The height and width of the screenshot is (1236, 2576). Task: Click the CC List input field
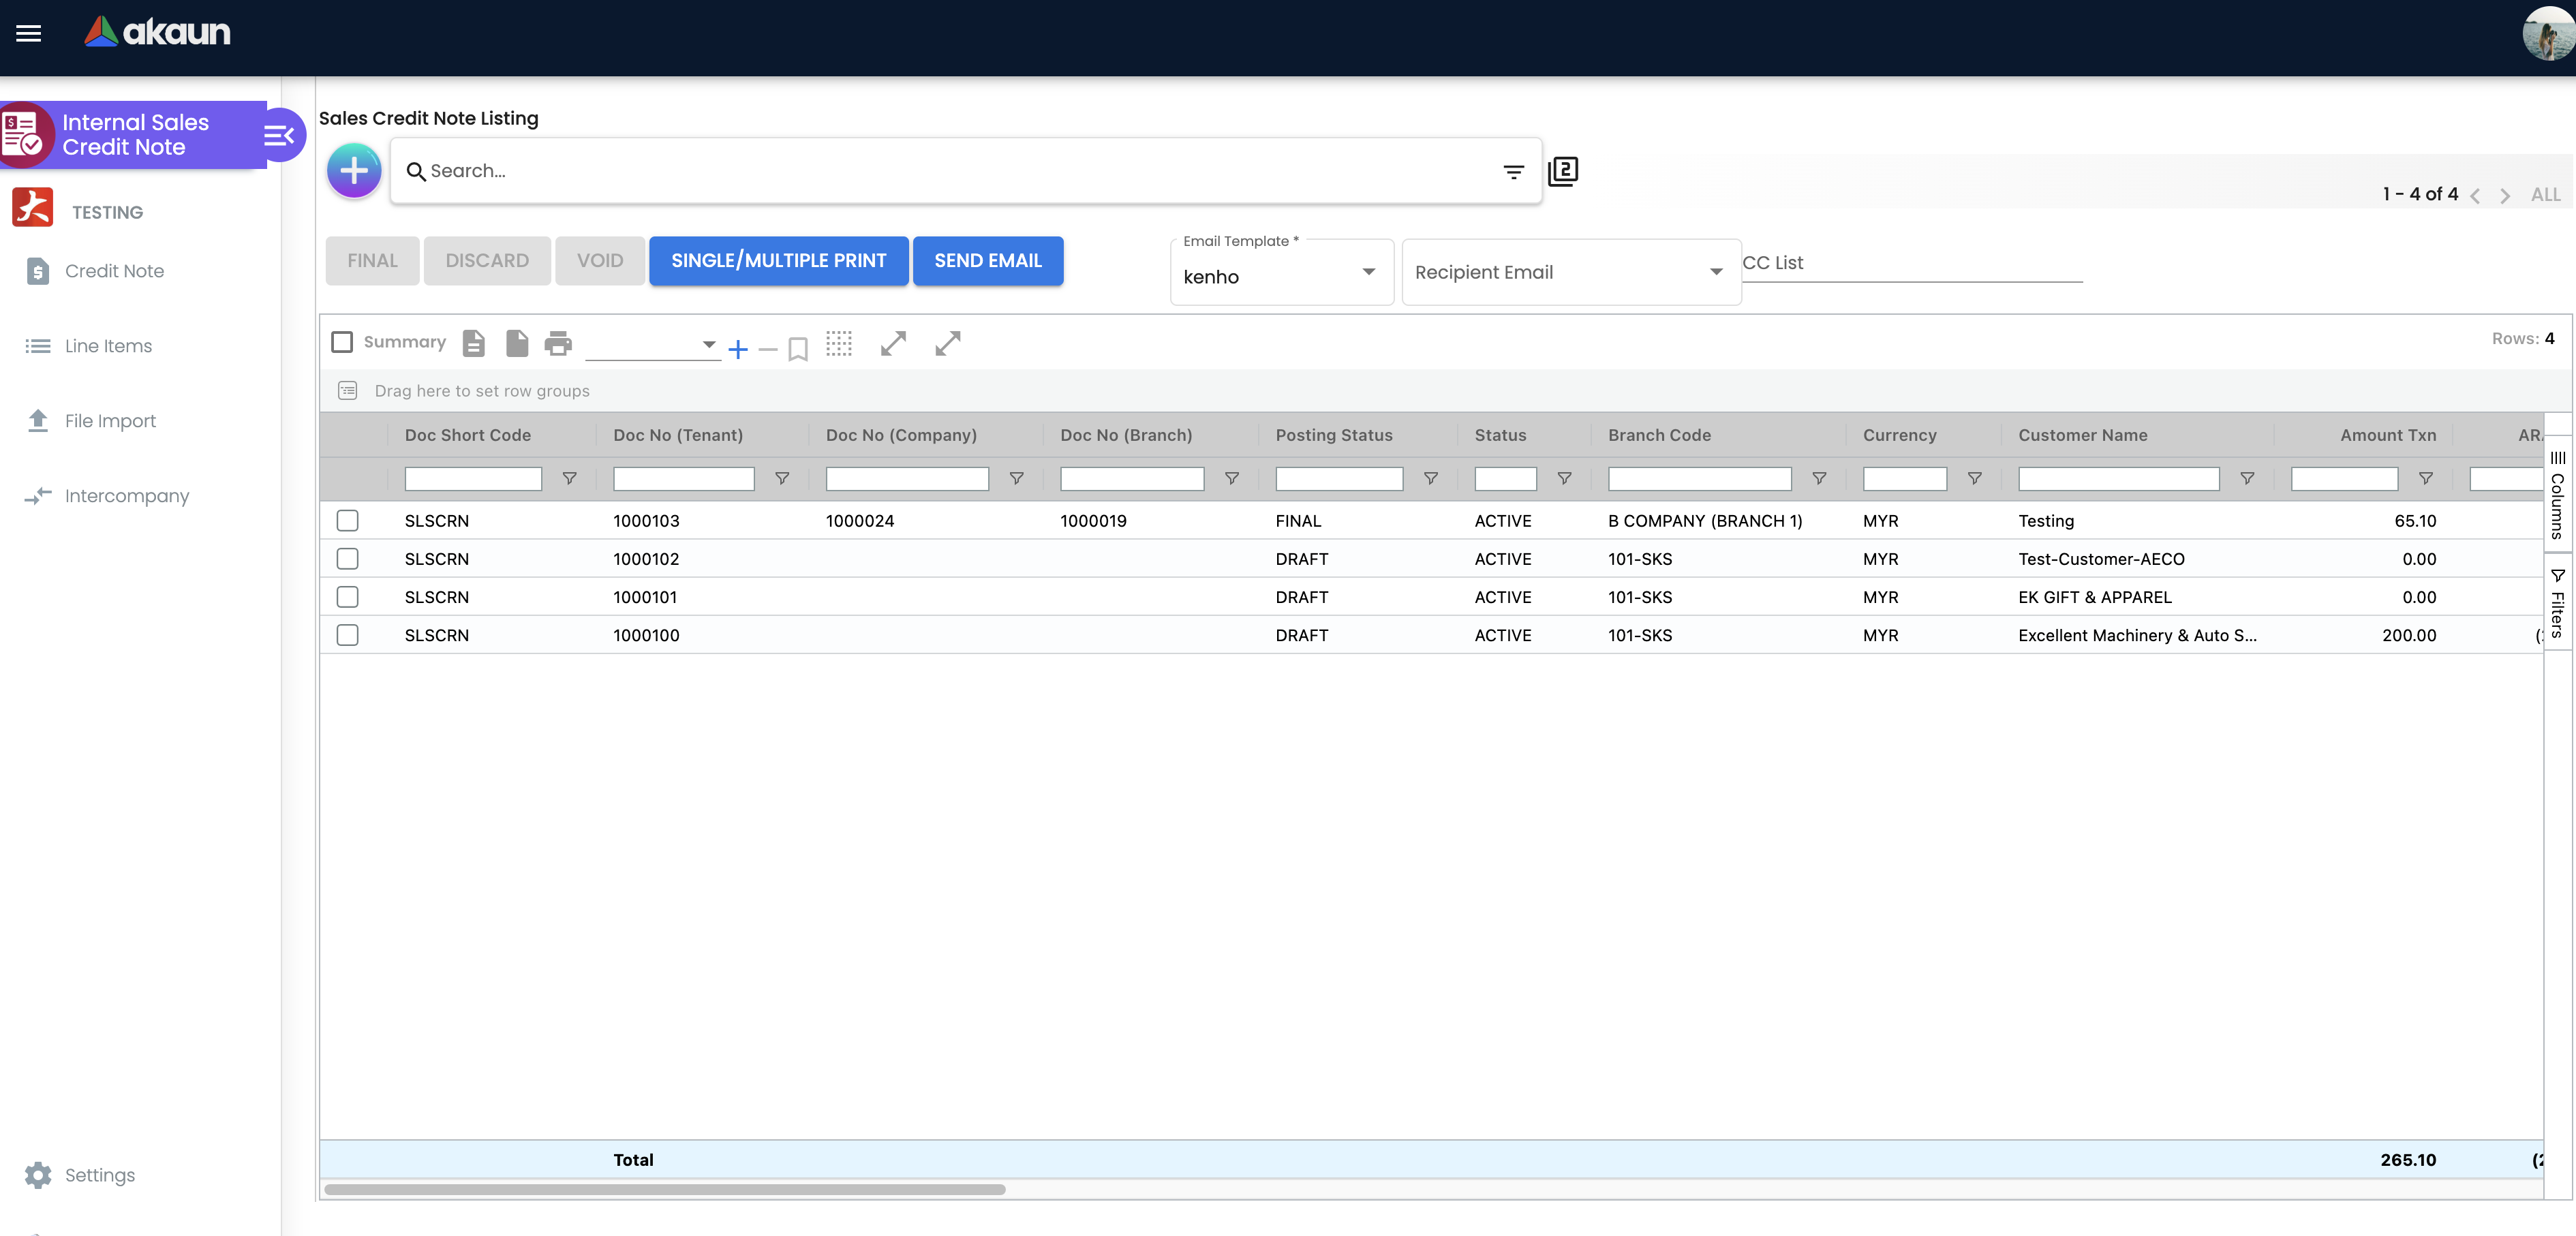tap(1912, 263)
